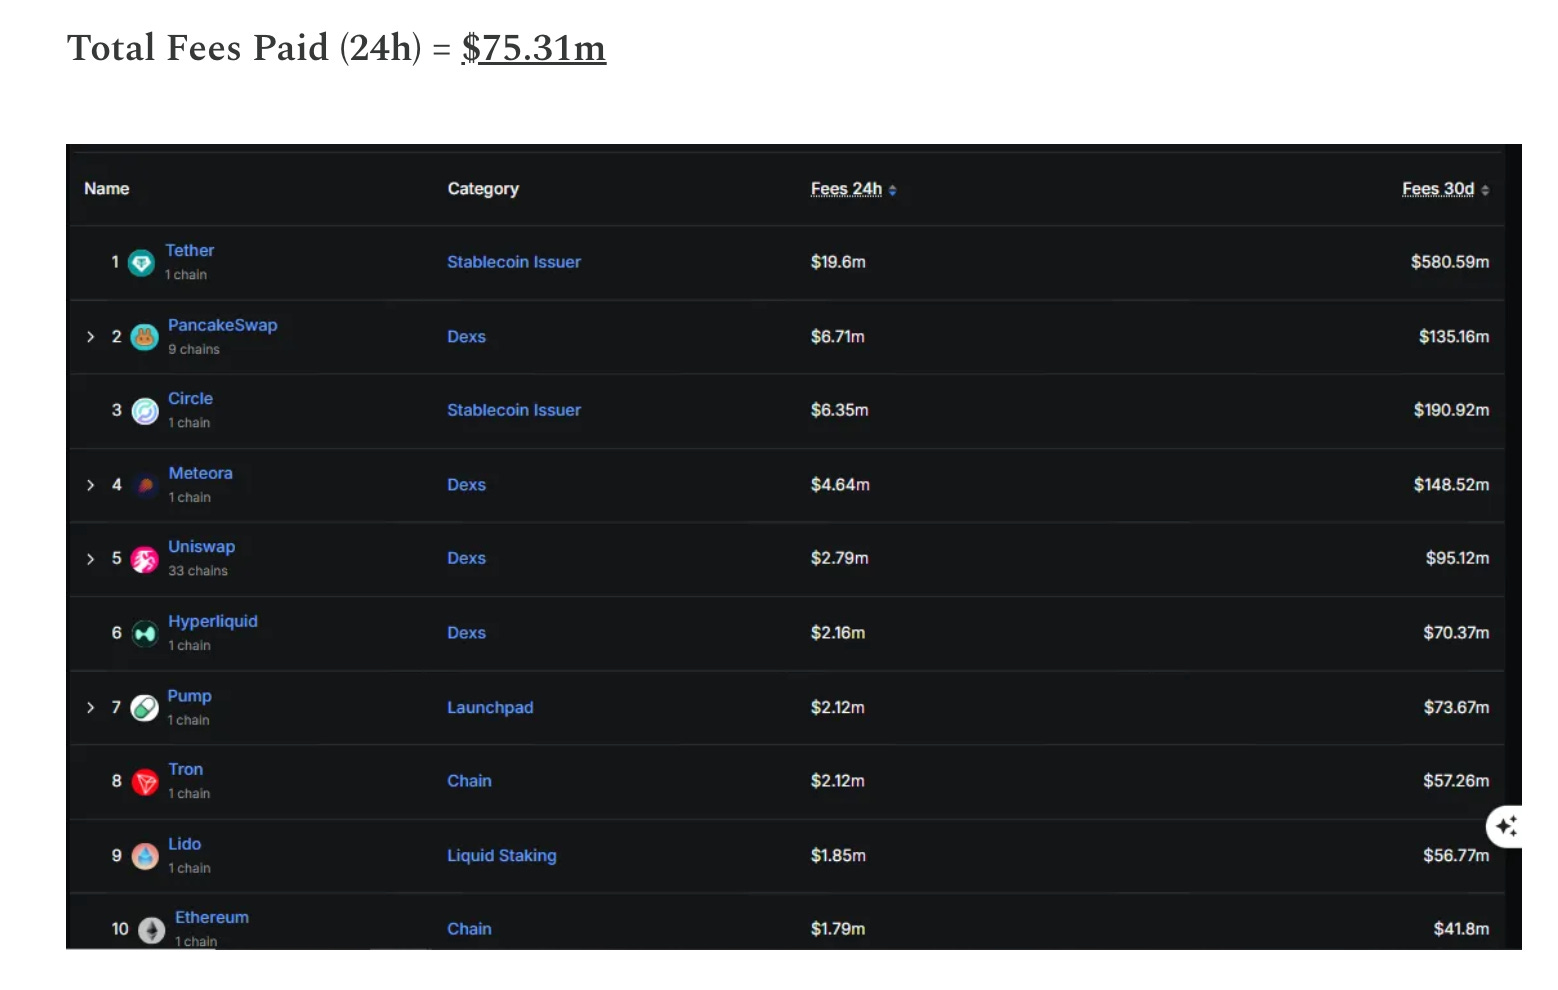Click the $57.26m fees 30d value
1558x990 pixels.
pyautogui.click(x=1457, y=781)
